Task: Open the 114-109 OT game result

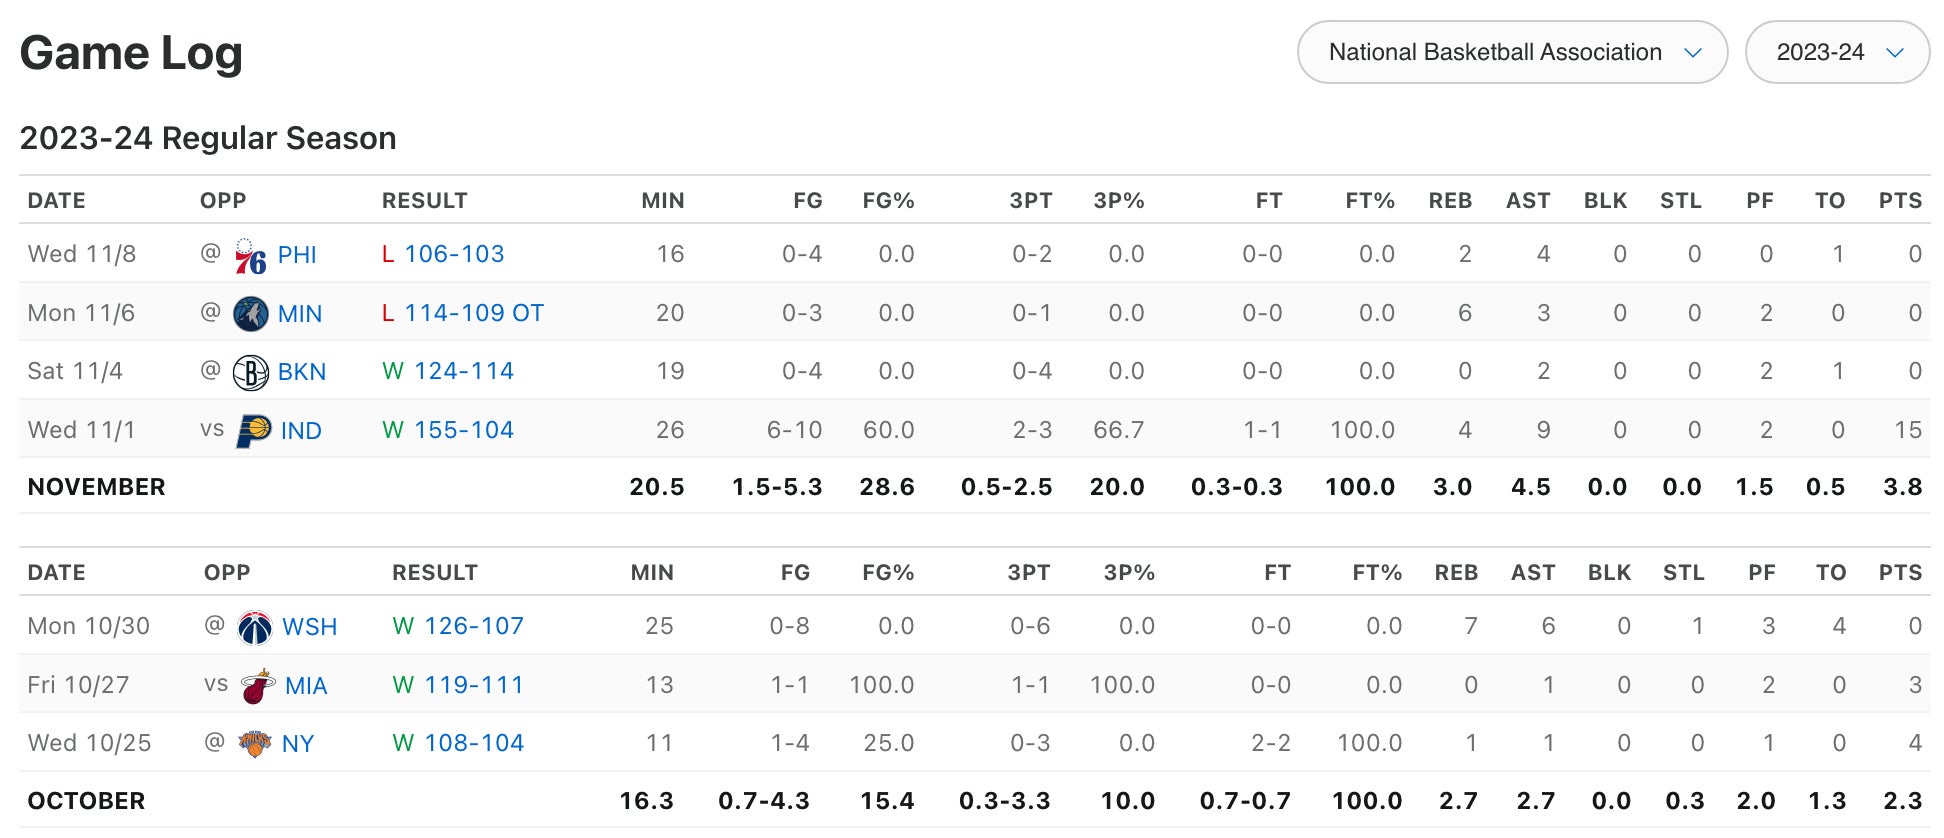Action: click(x=474, y=313)
